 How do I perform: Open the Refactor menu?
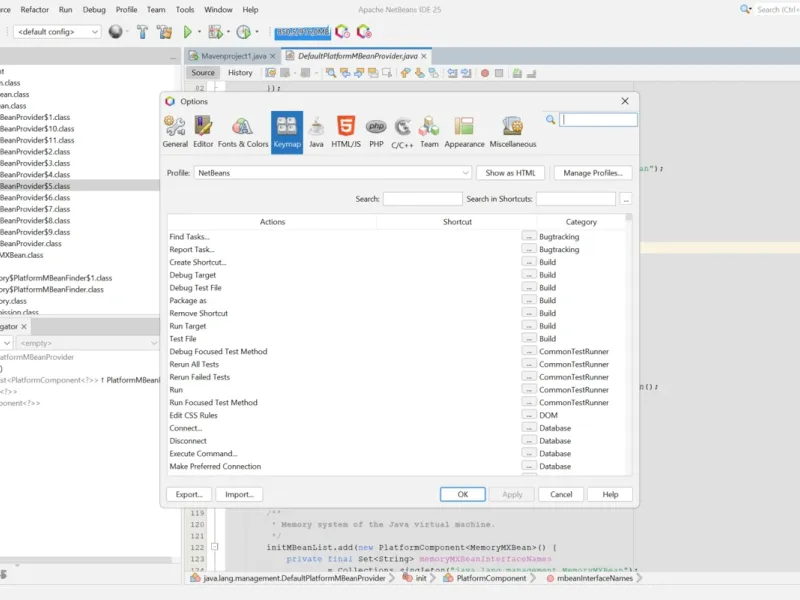[x=35, y=10]
